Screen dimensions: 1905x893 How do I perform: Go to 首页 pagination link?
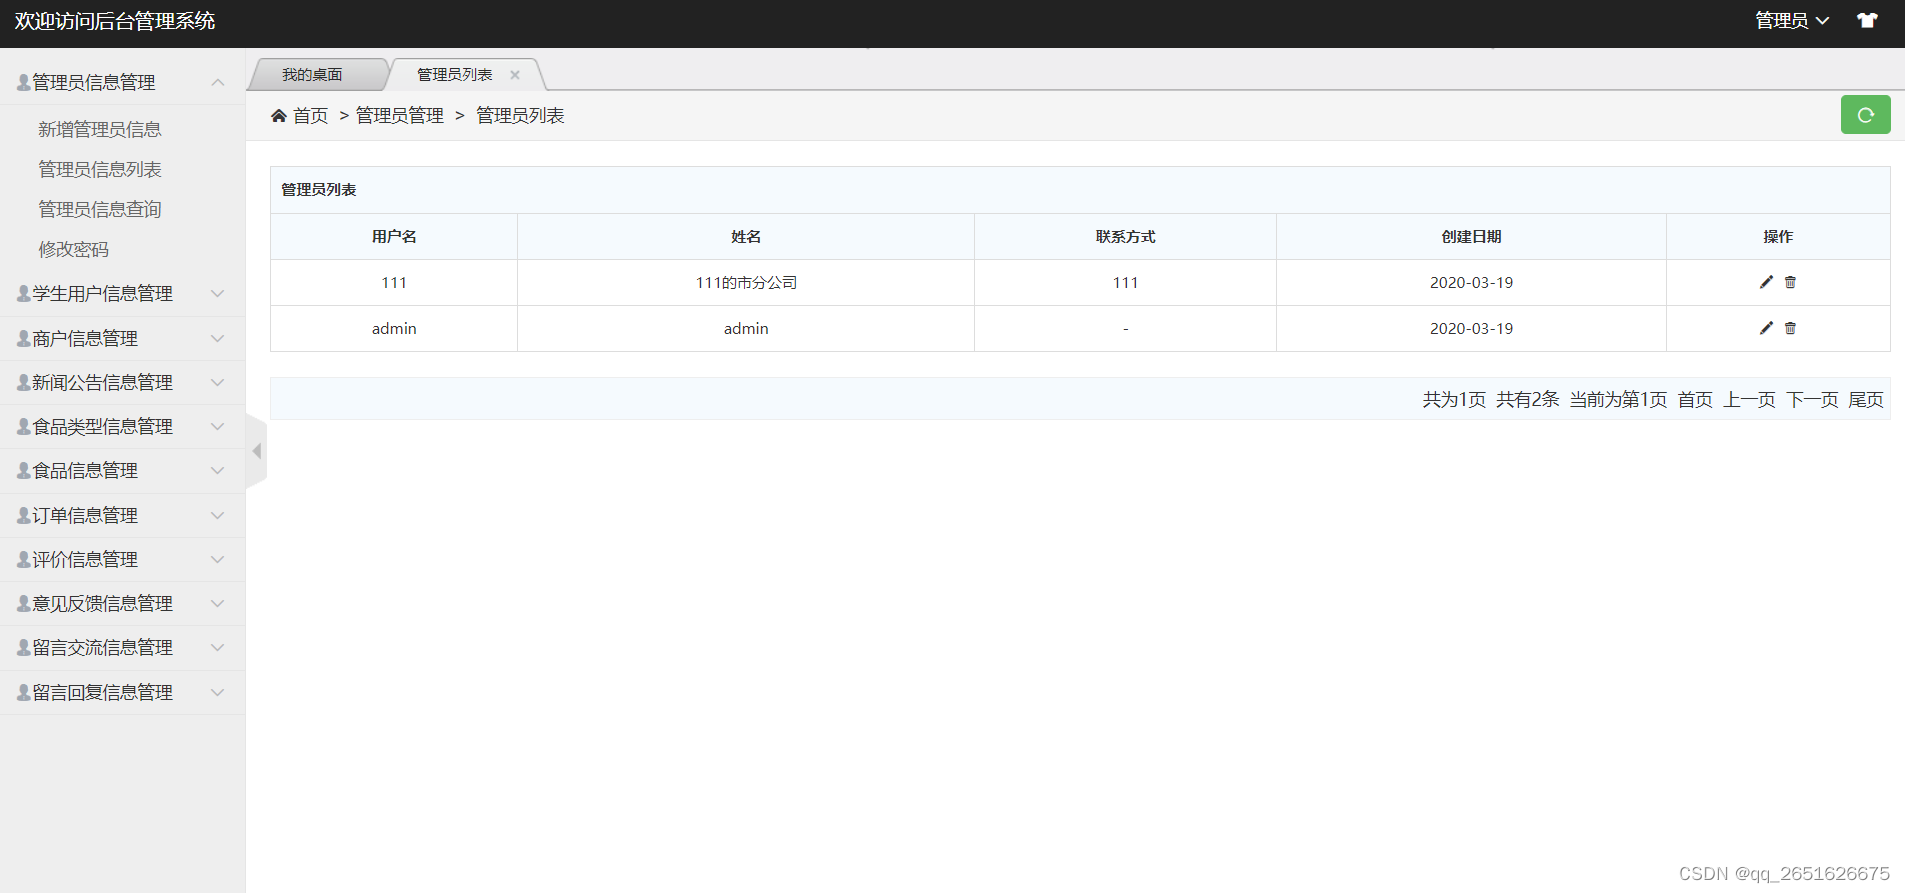tap(1695, 399)
